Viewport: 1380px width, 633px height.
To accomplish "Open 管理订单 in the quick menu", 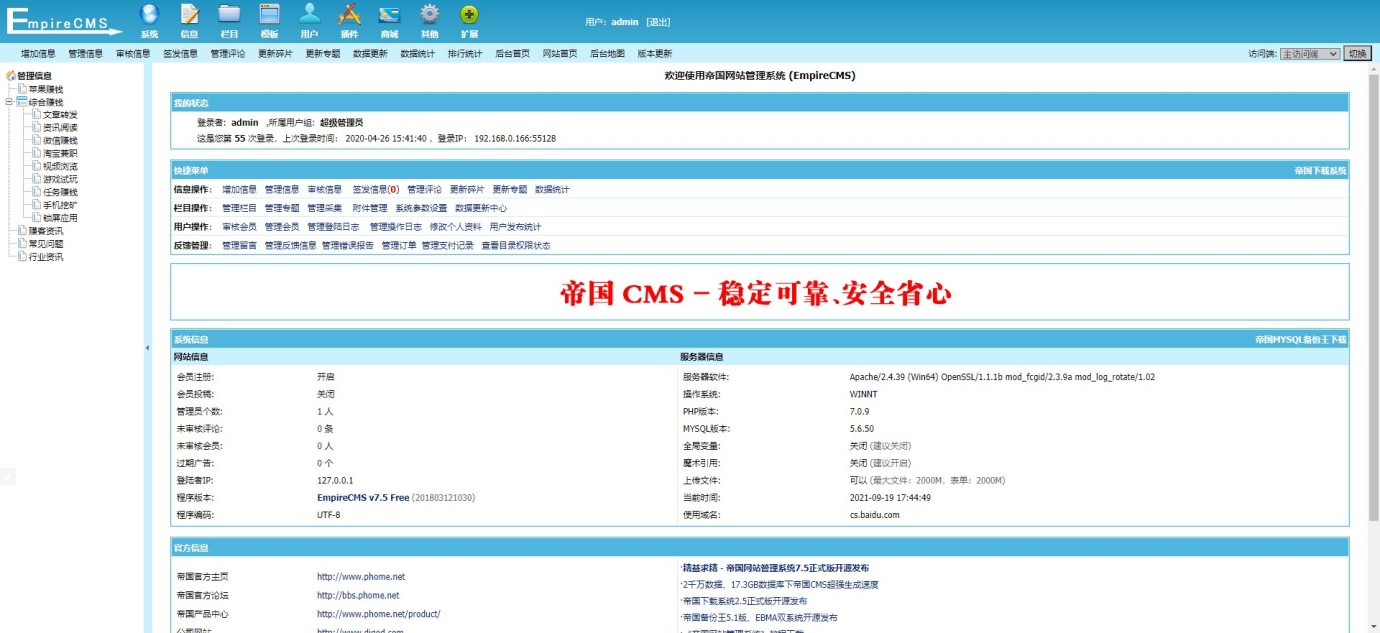I will click(x=399, y=245).
